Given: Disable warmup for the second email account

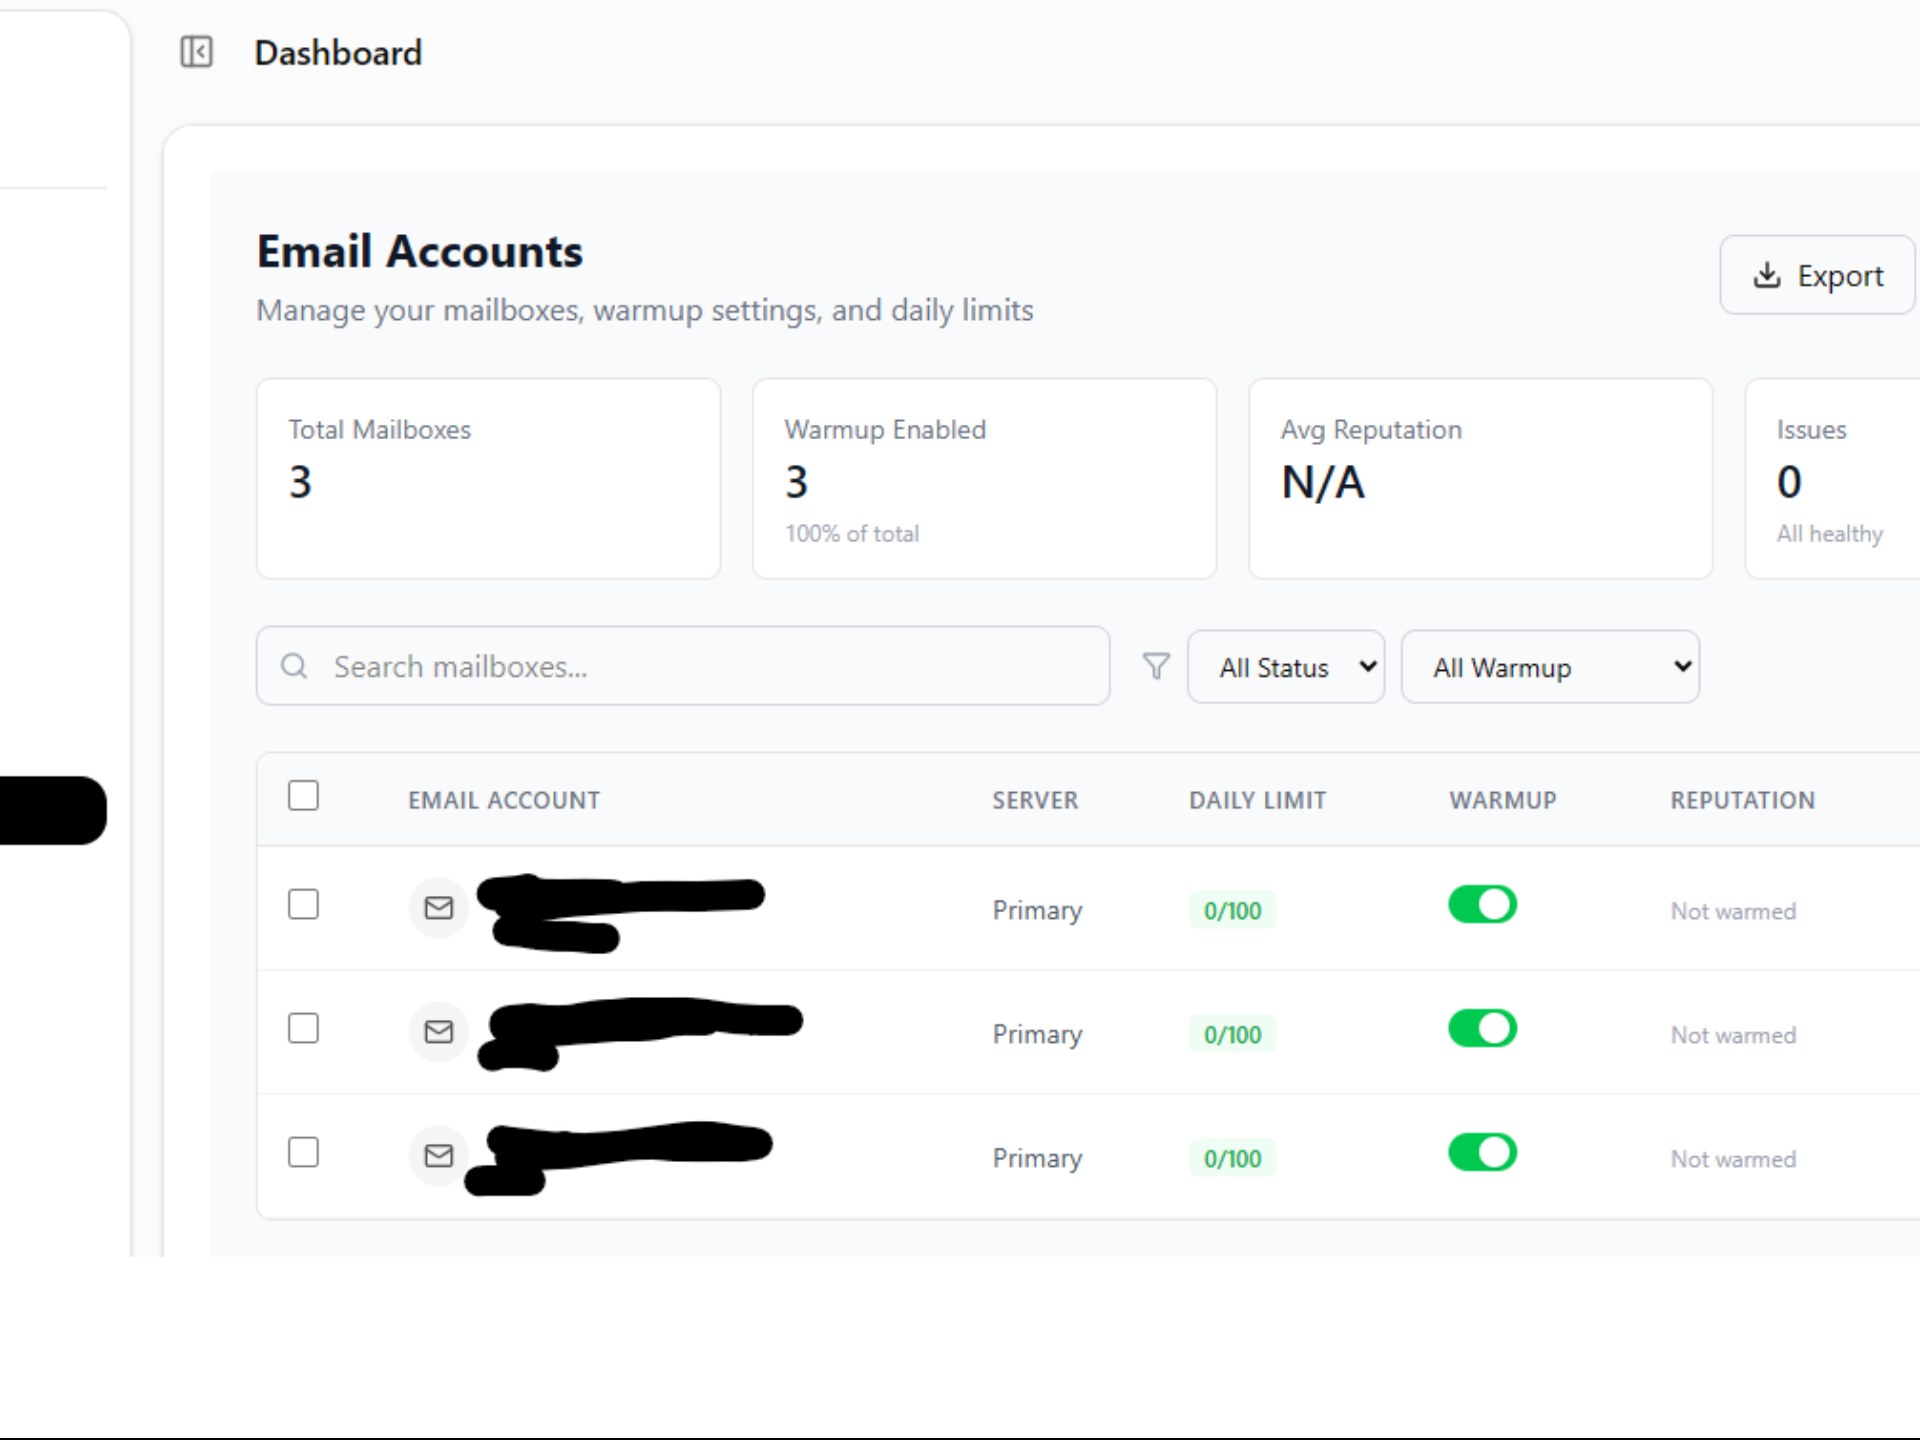Looking at the screenshot, I should click(1482, 1029).
